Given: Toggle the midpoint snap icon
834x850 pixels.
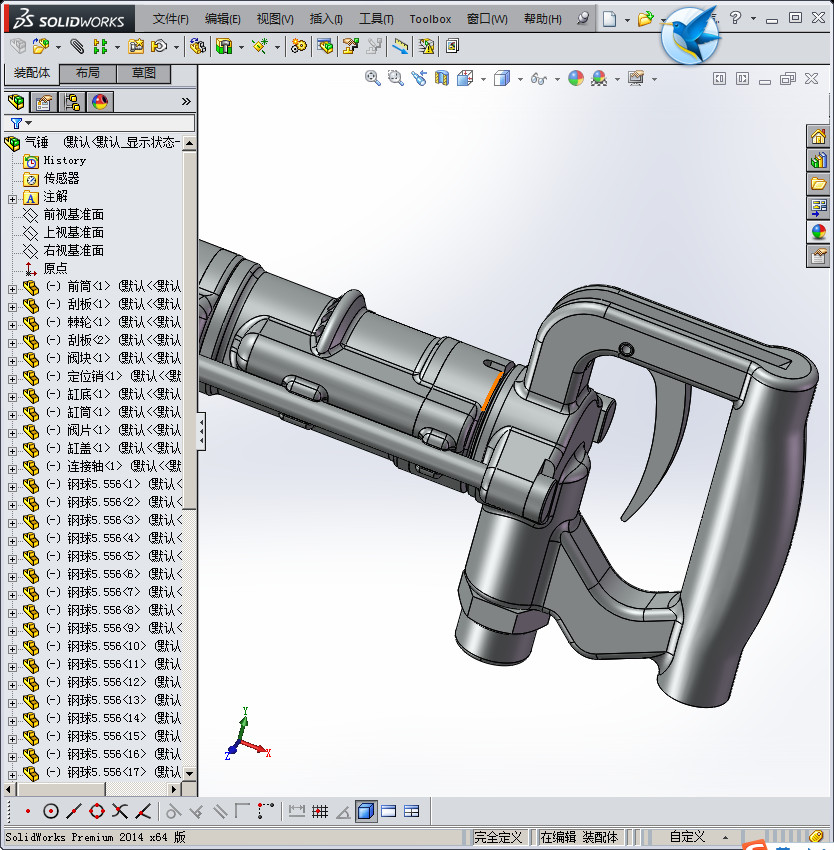Looking at the screenshot, I should coord(74,812).
